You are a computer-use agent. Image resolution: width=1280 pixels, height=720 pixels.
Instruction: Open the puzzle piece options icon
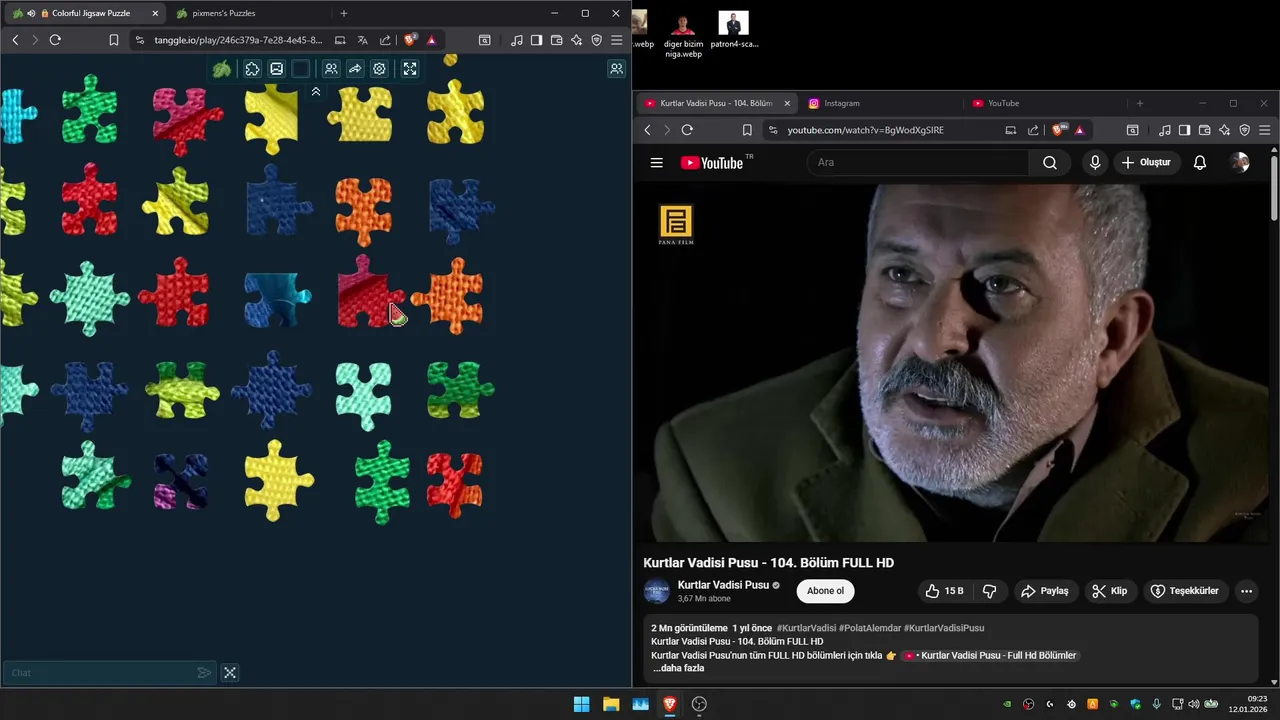pos(252,69)
